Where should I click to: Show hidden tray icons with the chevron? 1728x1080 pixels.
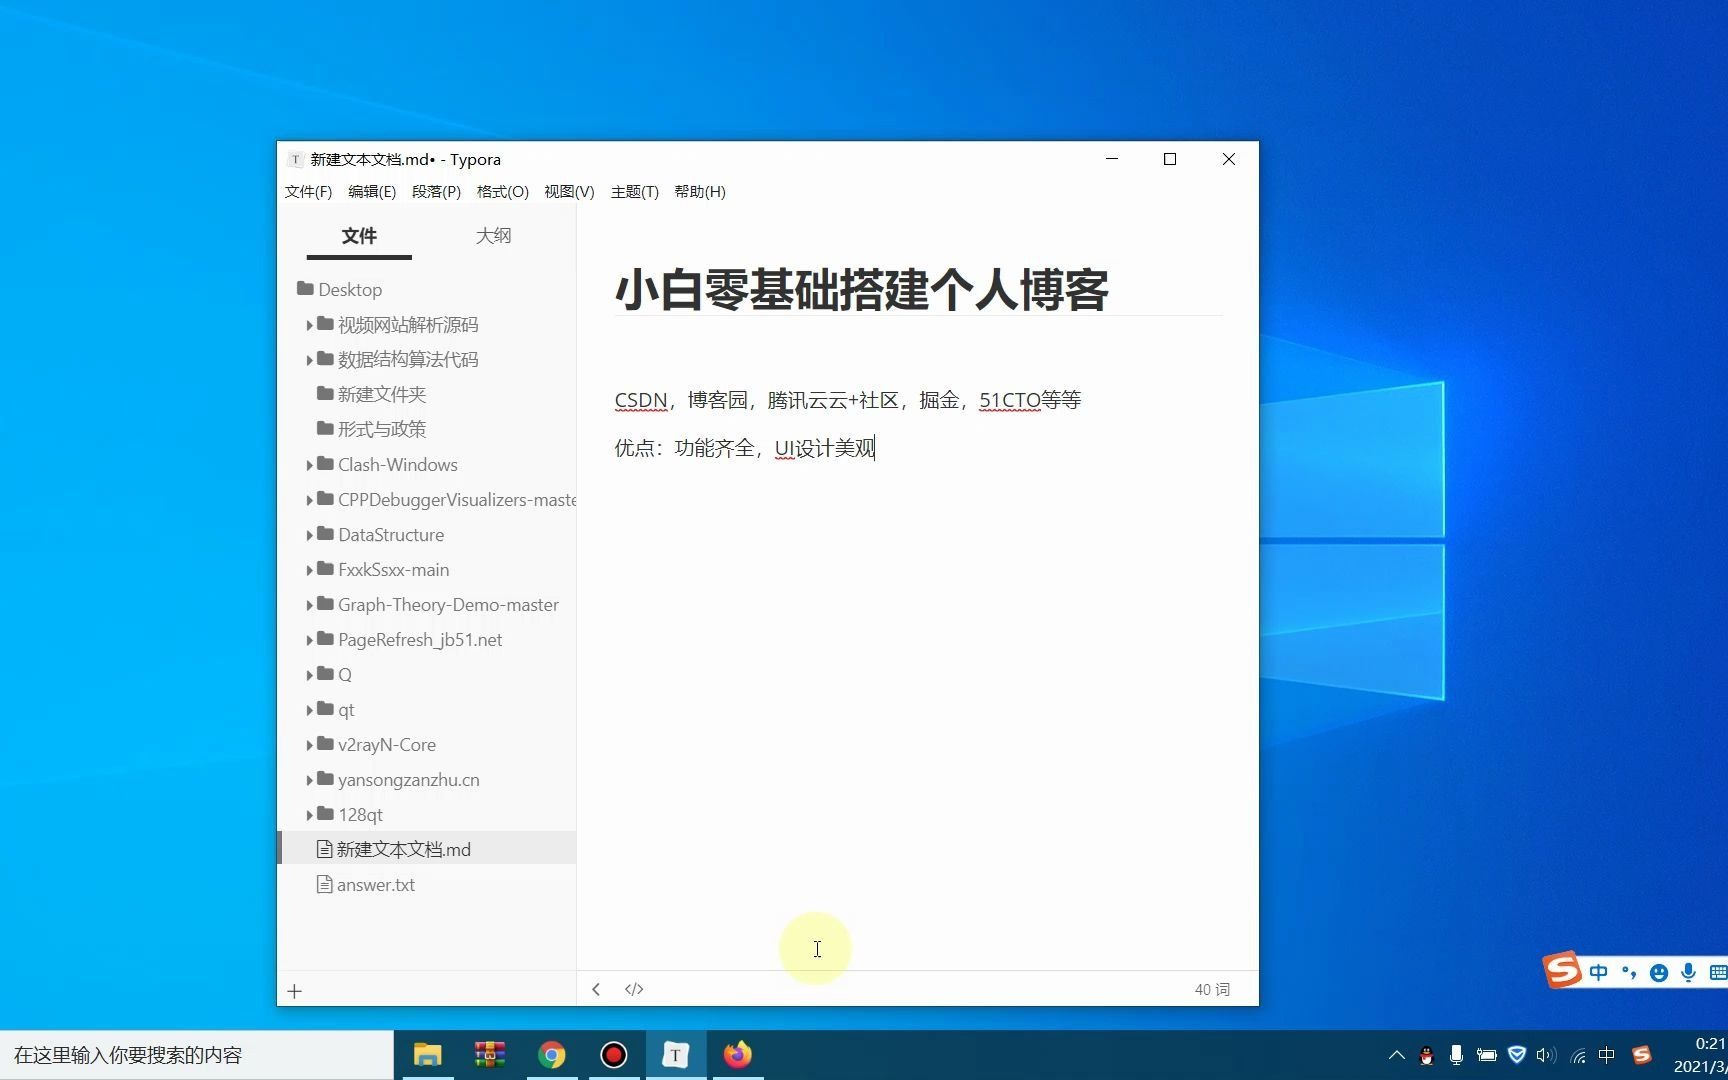tap(1397, 1055)
